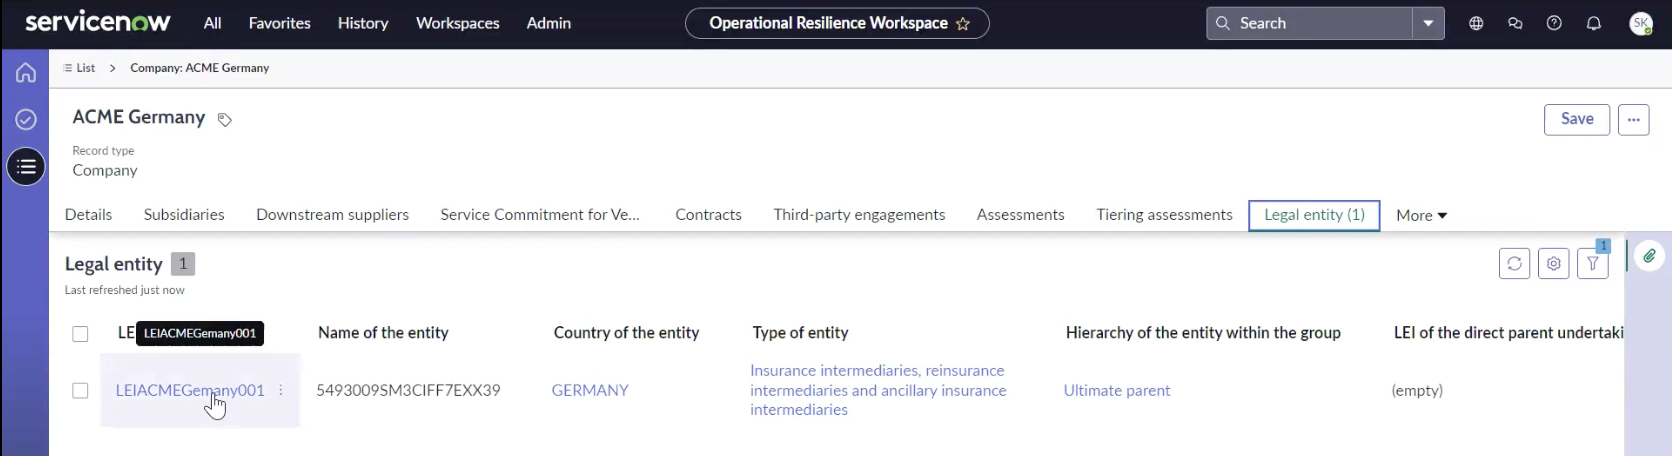Open the List icon in left sidebar

pyautogui.click(x=26, y=167)
